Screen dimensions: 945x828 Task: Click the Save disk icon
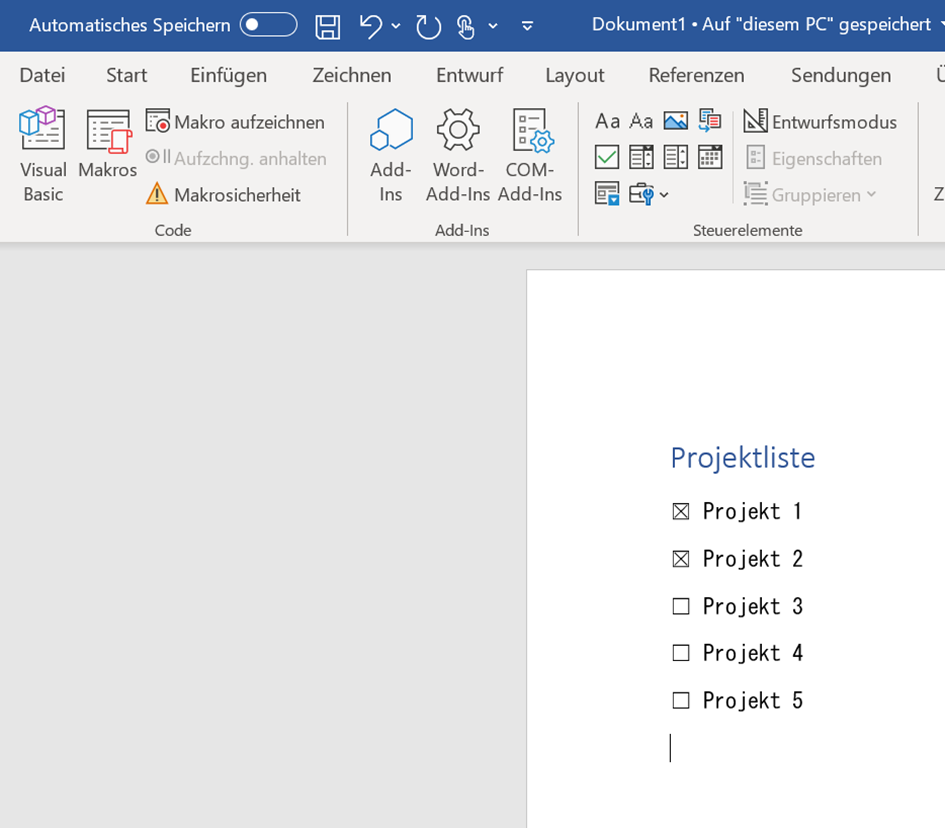click(328, 27)
